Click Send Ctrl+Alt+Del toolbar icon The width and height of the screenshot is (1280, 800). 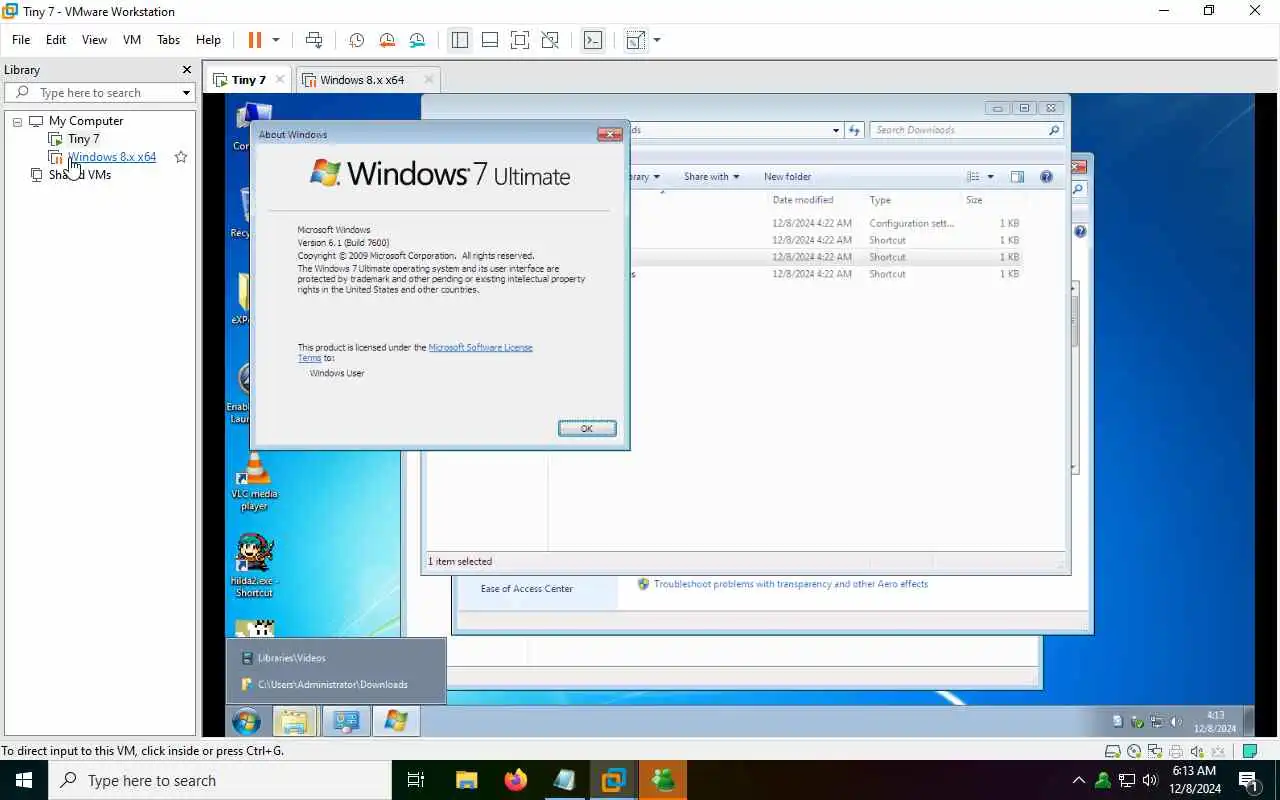coord(314,40)
